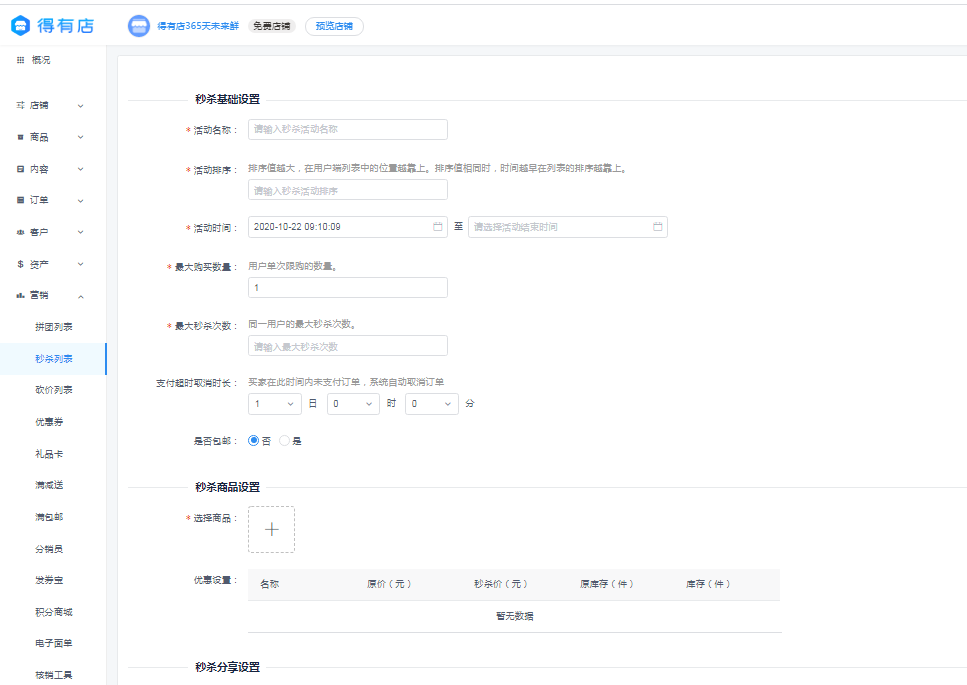The width and height of the screenshot is (967, 685).
Task: Collapse the 营销 marketing menu
Action: 81,296
